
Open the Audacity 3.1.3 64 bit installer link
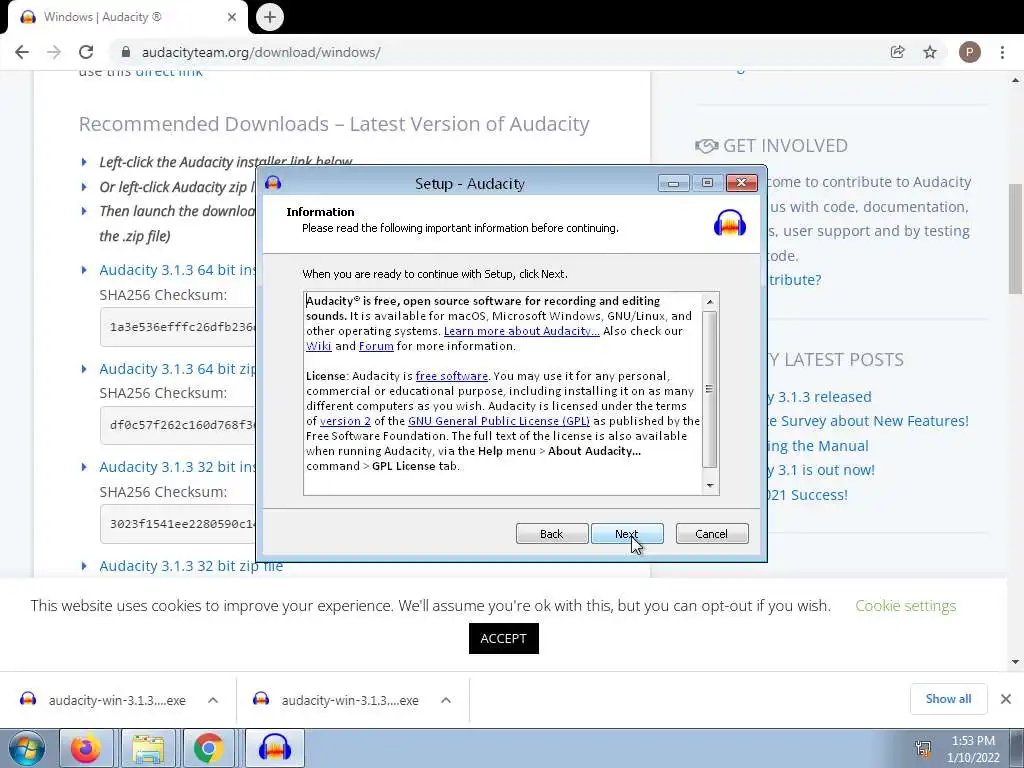(x=178, y=270)
